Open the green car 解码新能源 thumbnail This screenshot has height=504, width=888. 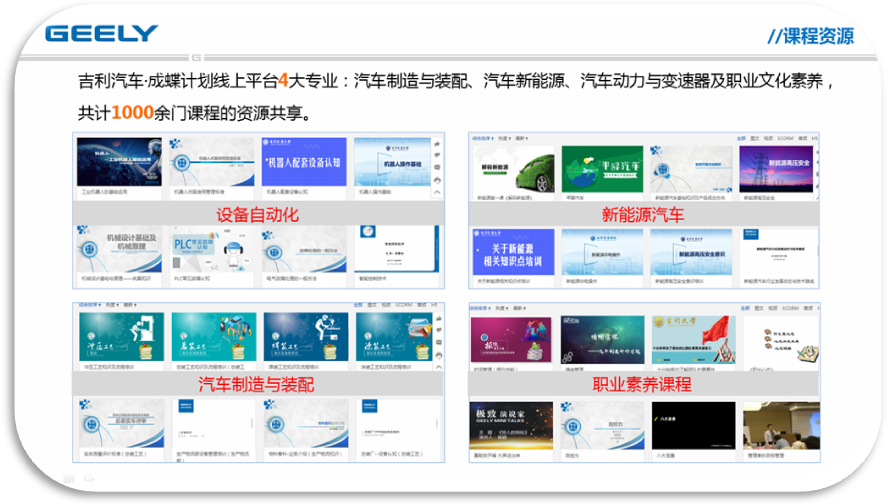tap(514, 169)
